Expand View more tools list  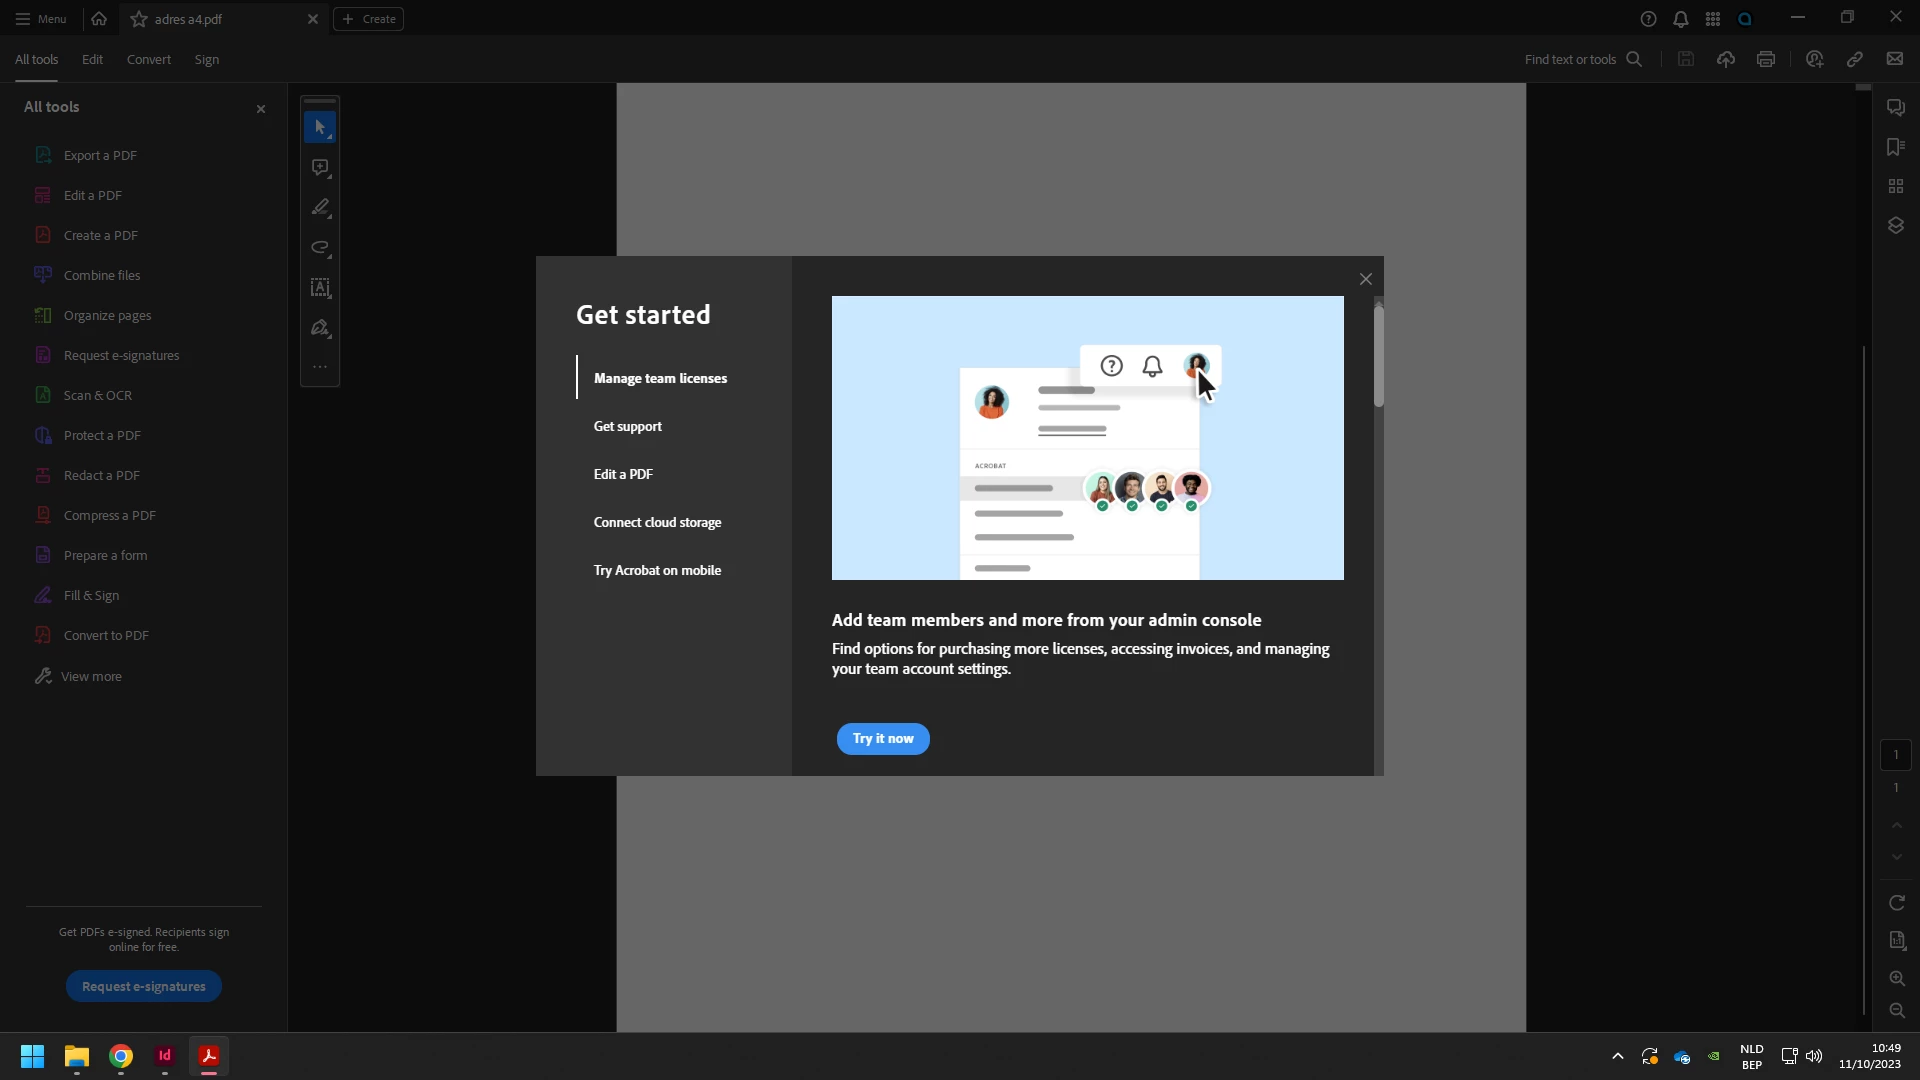click(x=90, y=677)
